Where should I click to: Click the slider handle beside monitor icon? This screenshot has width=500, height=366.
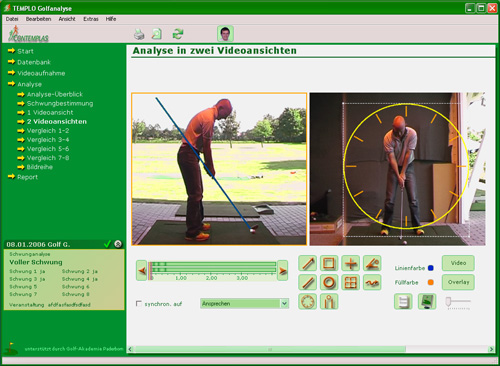(448, 301)
